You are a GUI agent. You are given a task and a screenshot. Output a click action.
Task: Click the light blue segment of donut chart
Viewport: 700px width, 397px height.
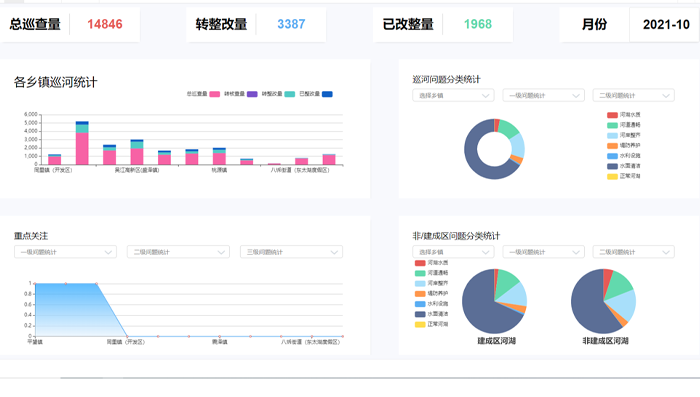tap(517, 145)
